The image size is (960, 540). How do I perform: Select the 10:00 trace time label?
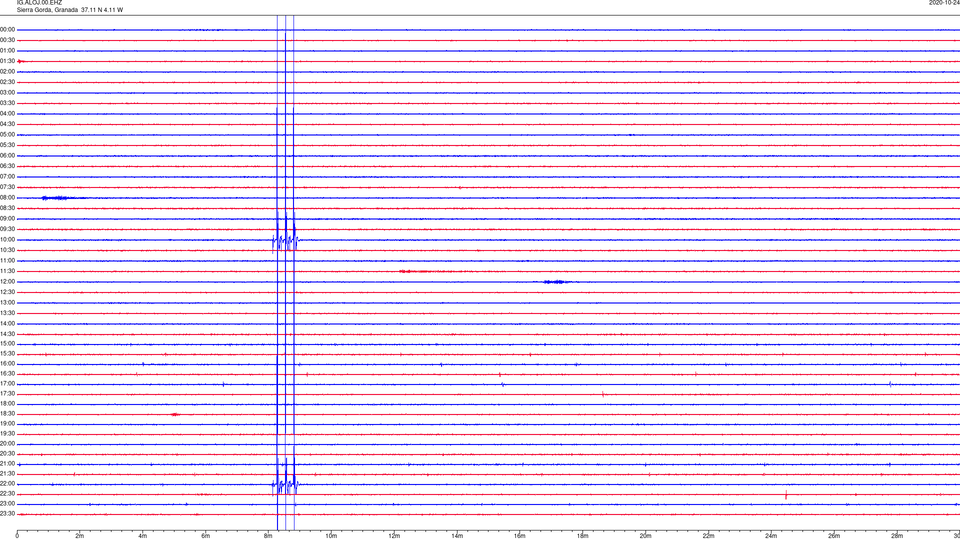pos(8,240)
